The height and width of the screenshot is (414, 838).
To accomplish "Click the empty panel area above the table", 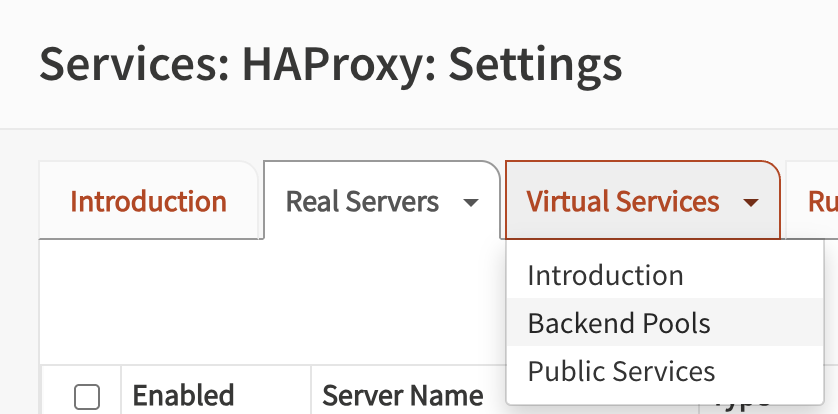I will pyautogui.click(x=270, y=300).
